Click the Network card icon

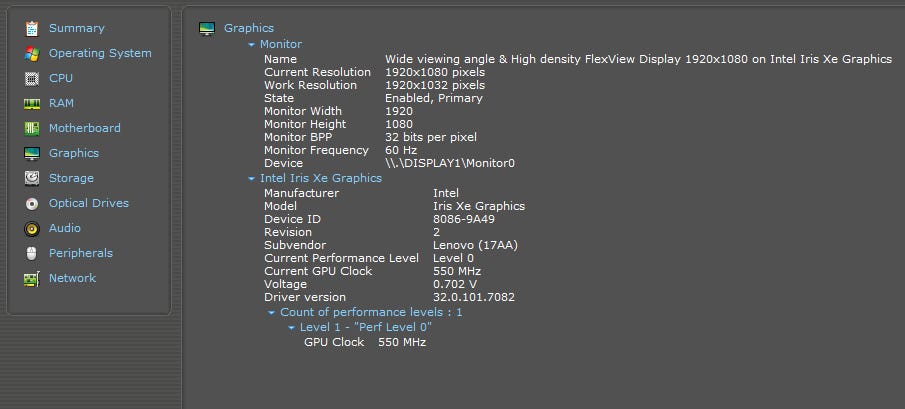32,279
